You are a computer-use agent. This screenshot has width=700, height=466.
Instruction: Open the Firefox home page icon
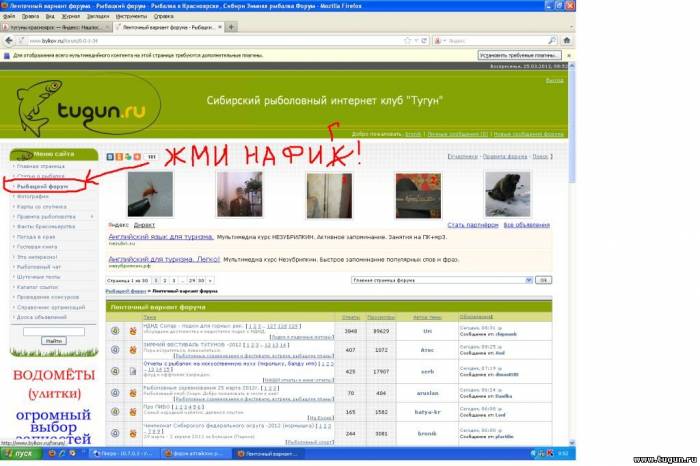tap(567, 41)
